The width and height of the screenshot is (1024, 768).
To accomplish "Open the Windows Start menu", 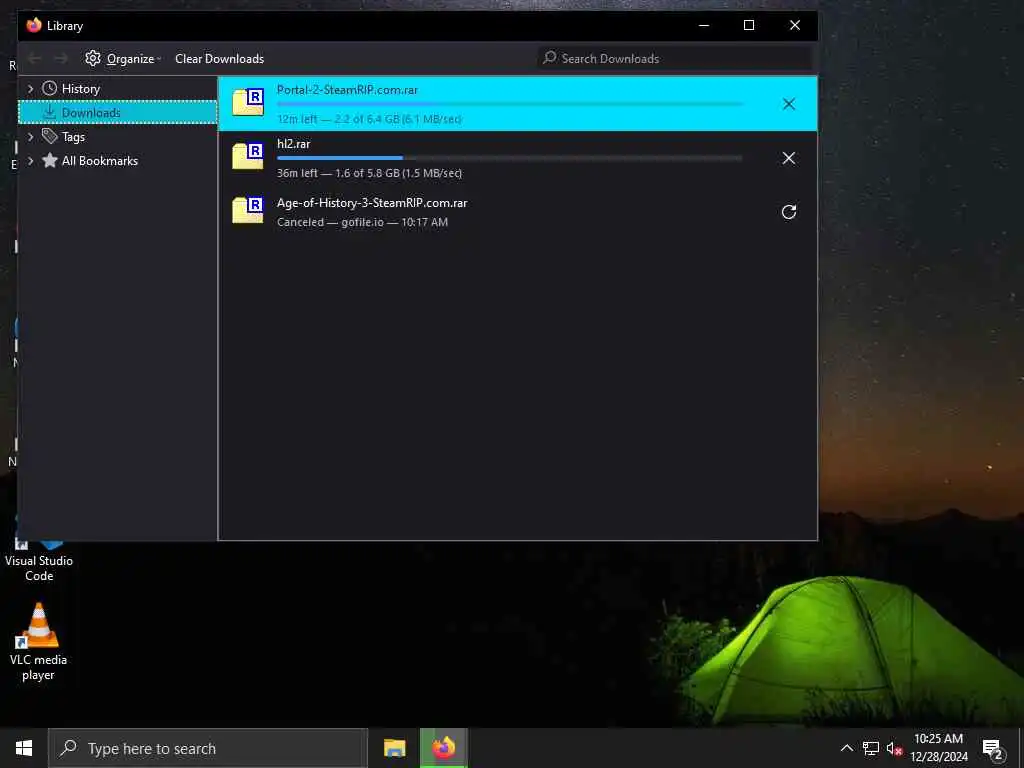I will coord(24,748).
